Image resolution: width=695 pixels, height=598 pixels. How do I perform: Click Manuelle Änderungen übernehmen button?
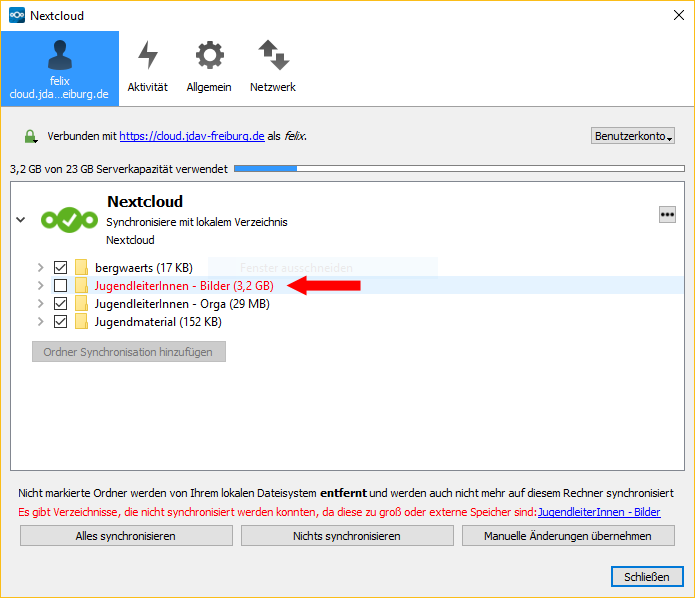(x=568, y=535)
